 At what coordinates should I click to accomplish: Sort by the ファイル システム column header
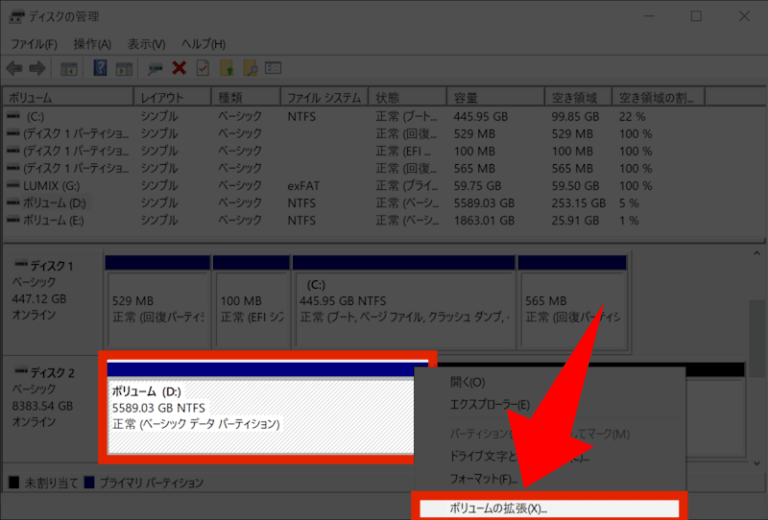click(x=325, y=97)
